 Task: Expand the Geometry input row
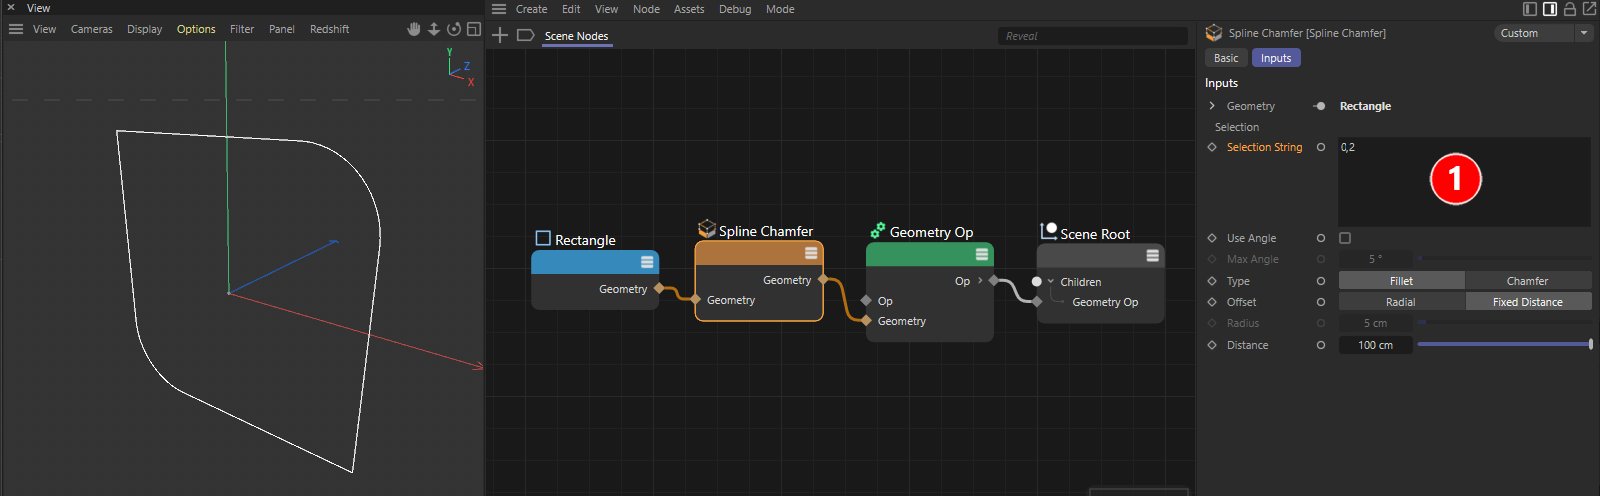pos(1212,106)
